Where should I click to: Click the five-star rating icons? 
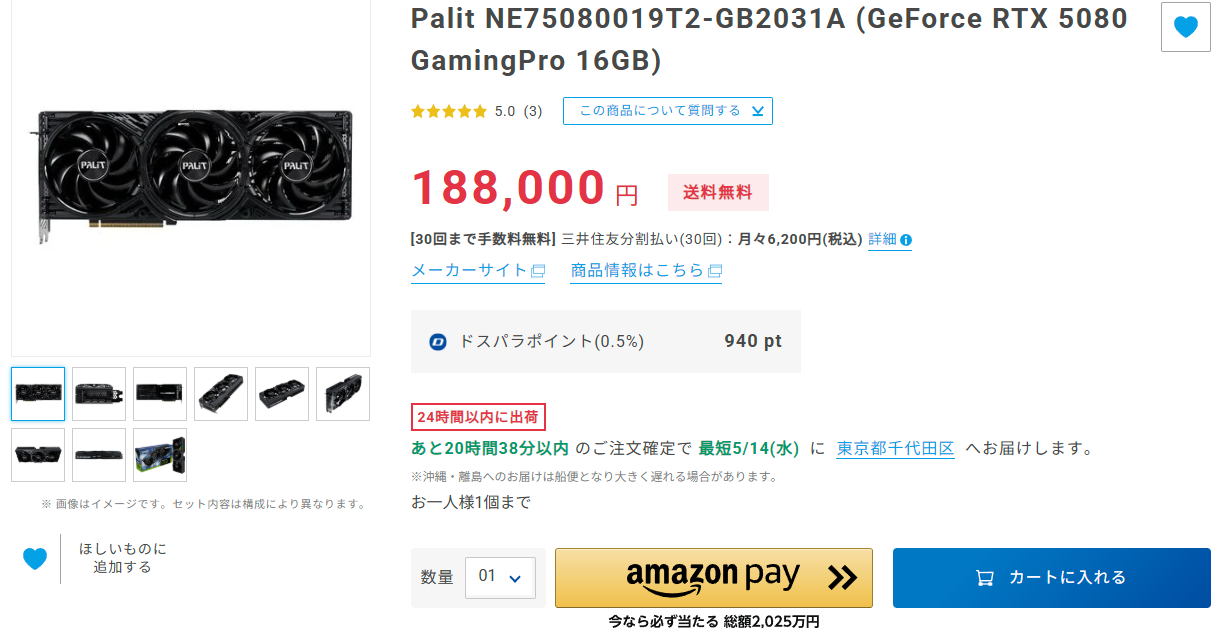[x=449, y=111]
